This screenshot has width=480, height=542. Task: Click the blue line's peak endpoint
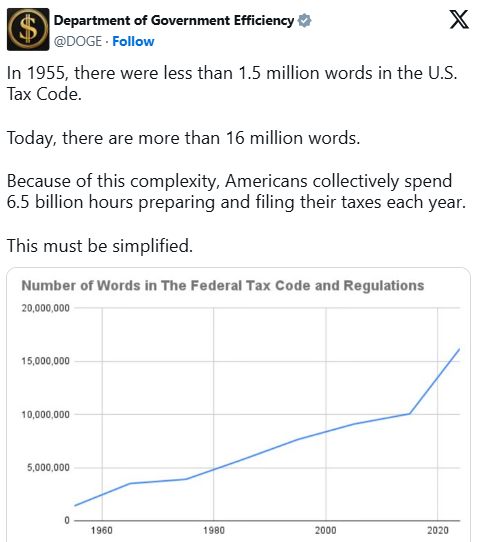pos(459,349)
